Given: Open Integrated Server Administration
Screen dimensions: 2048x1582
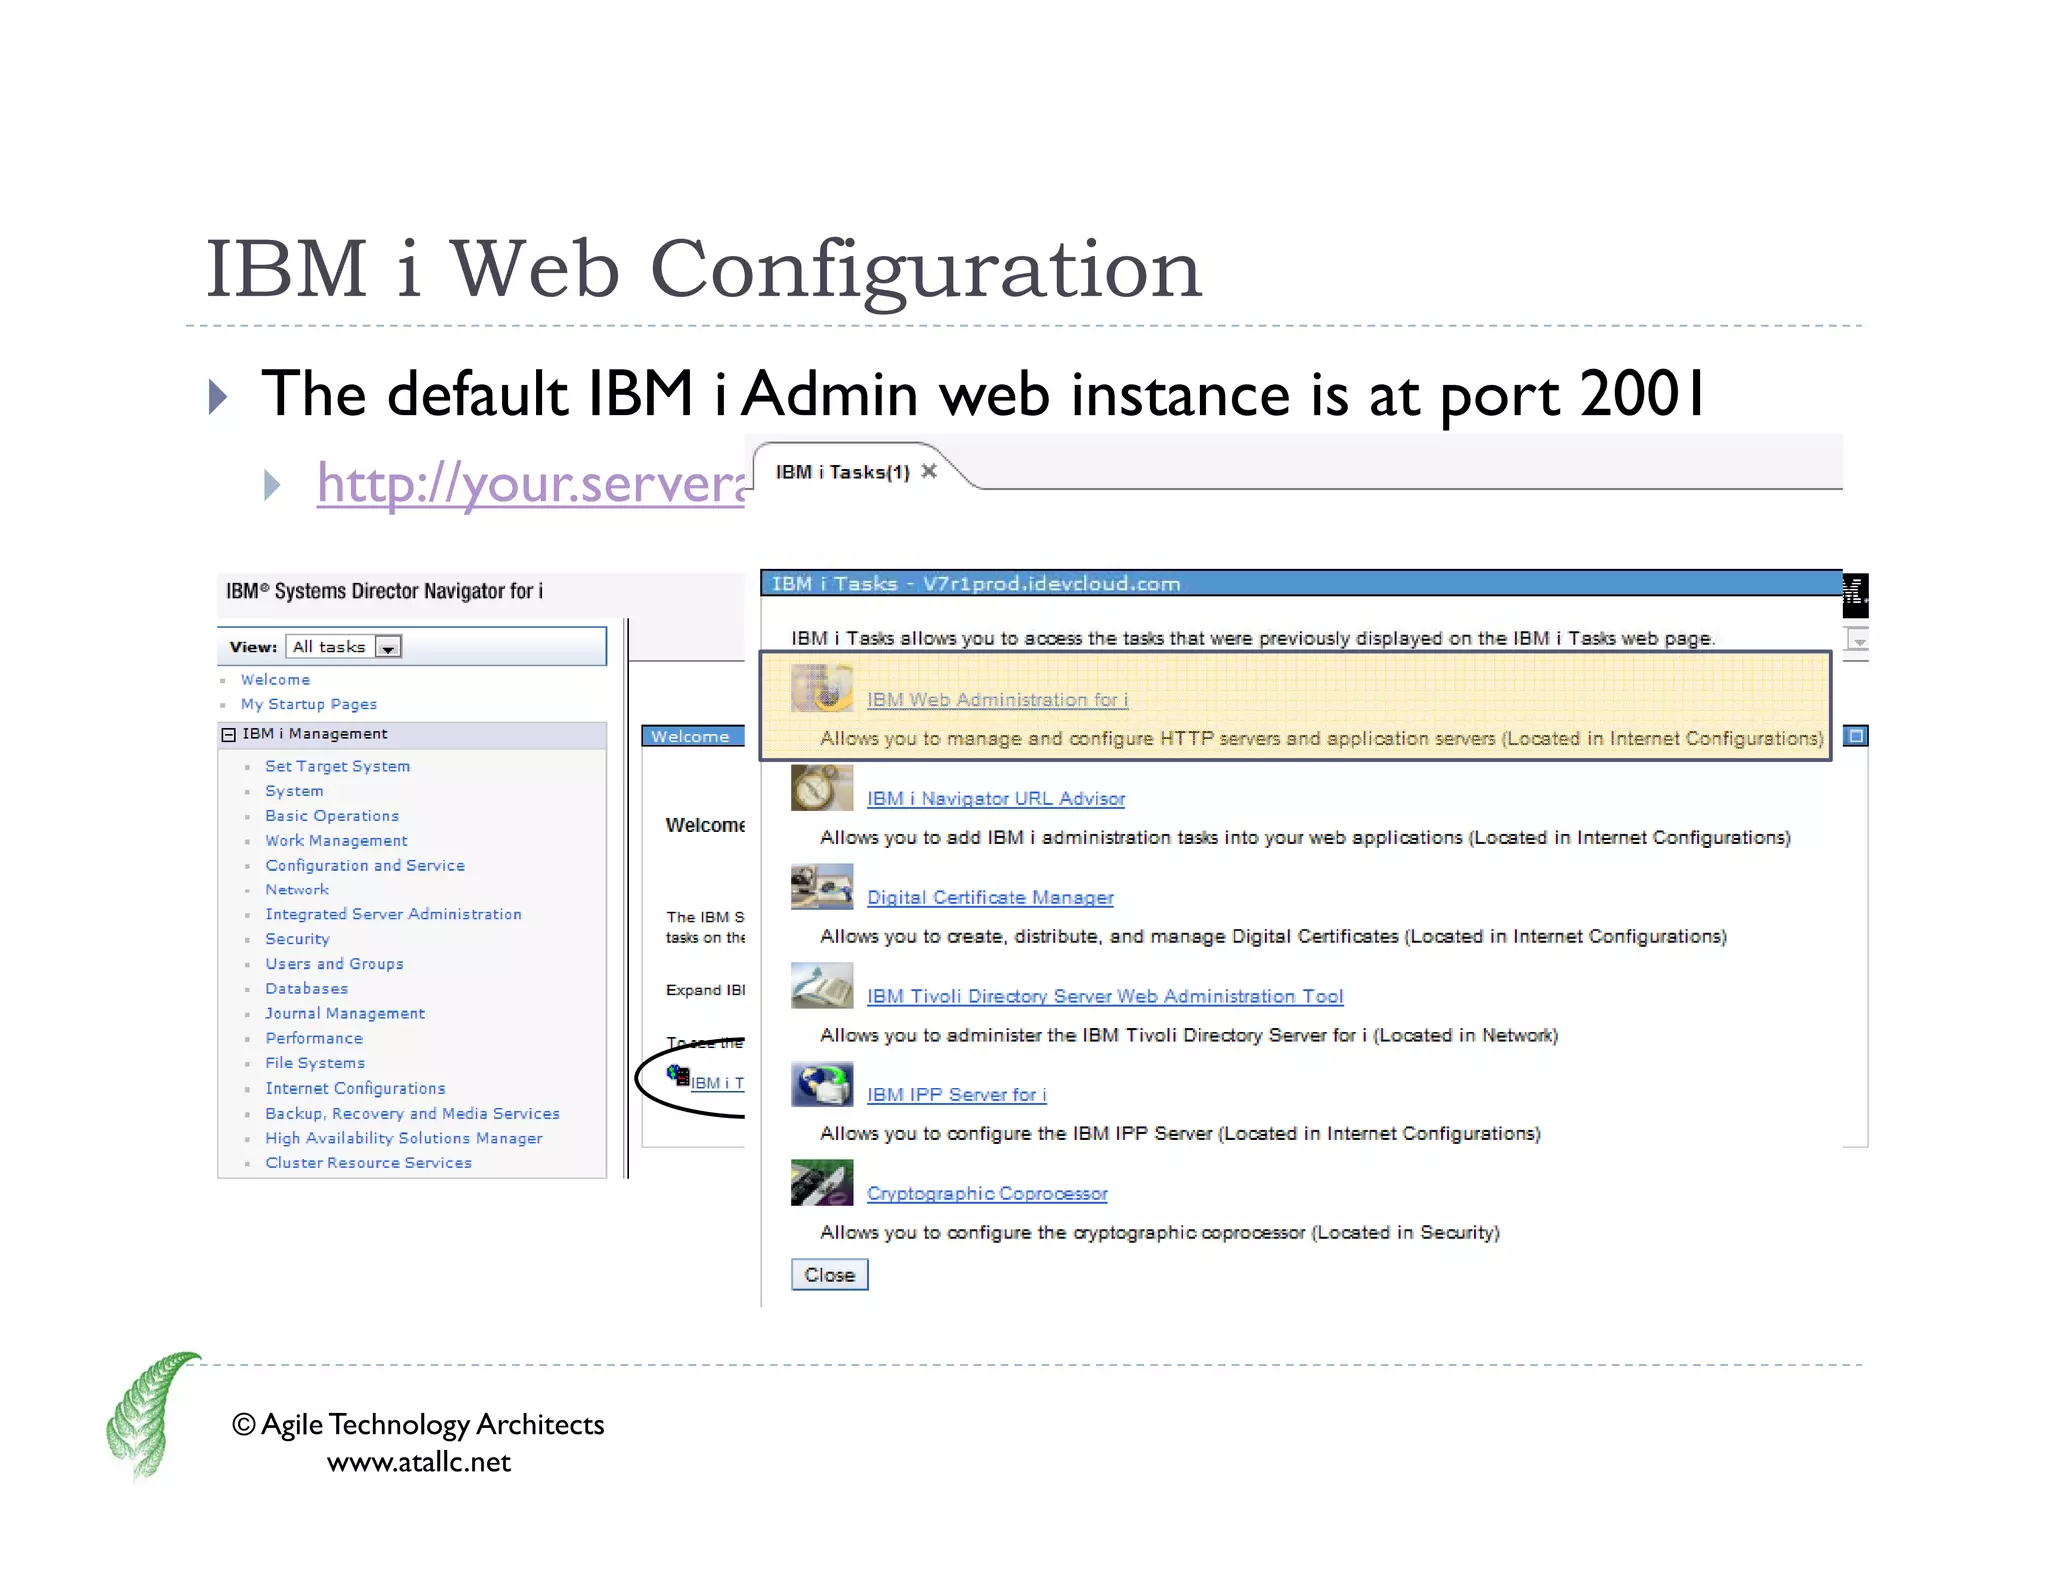Looking at the screenshot, I should (x=393, y=915).
